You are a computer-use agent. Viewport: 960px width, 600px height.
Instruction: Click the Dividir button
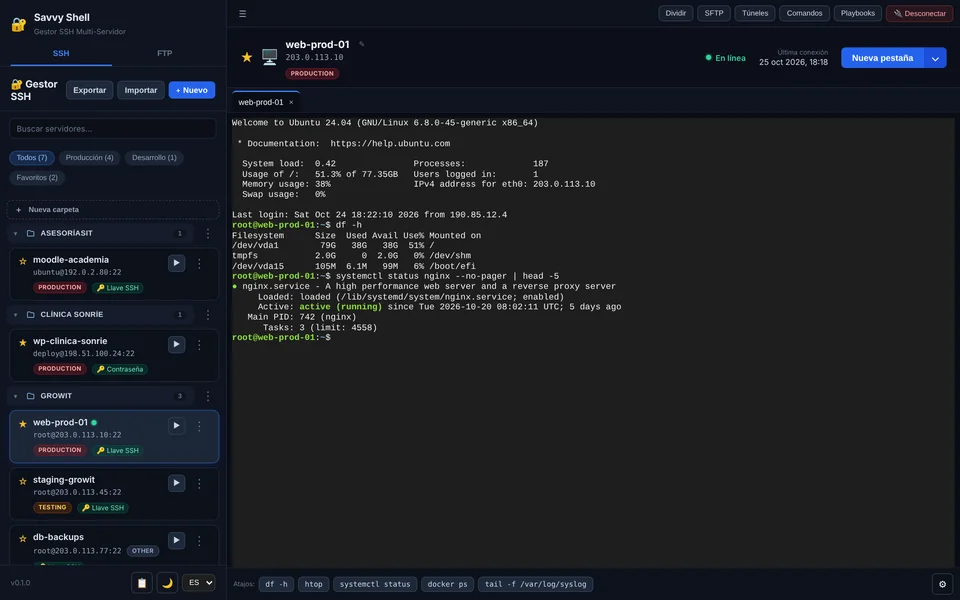point(676,13)
